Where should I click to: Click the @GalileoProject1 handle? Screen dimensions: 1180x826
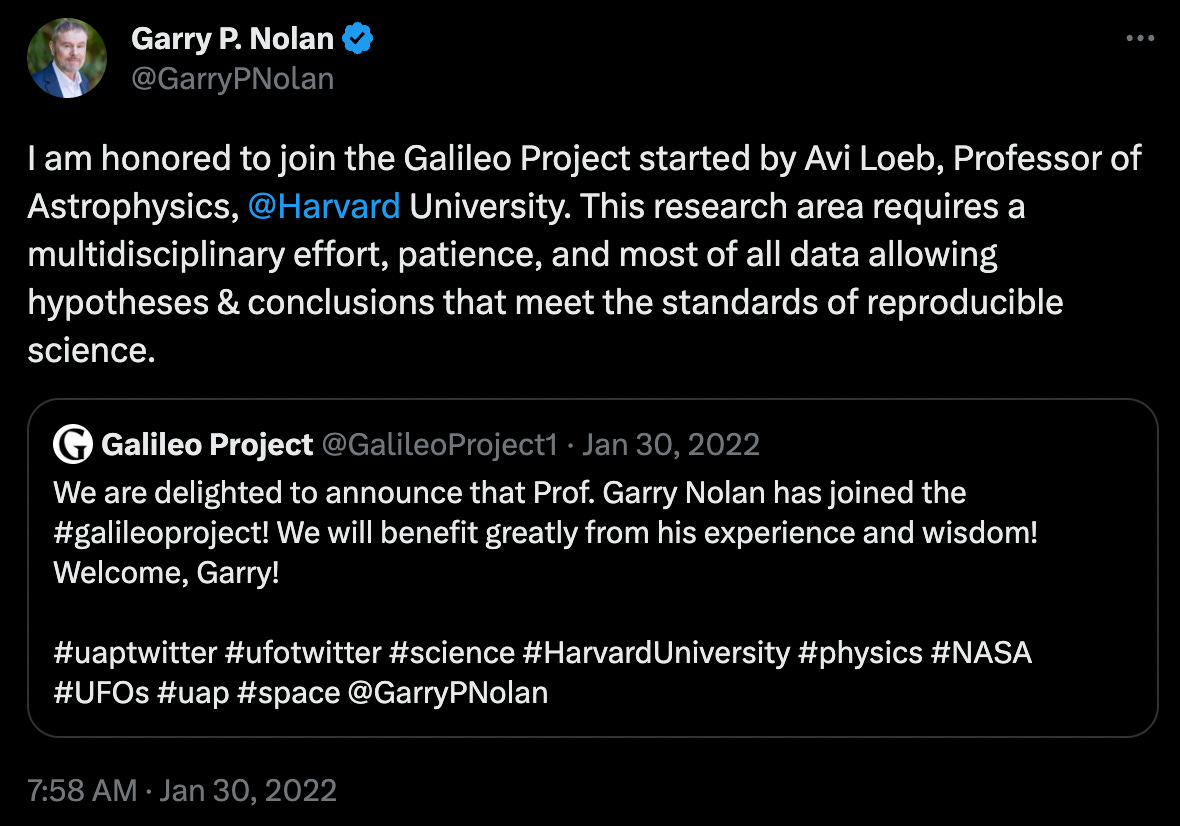440,444
